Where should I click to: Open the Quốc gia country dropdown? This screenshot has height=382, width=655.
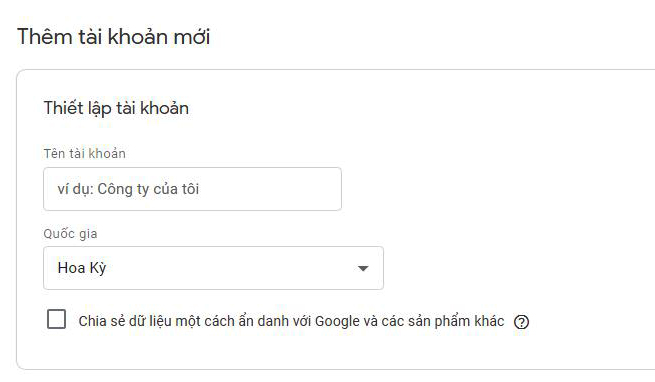pos(213,268)
